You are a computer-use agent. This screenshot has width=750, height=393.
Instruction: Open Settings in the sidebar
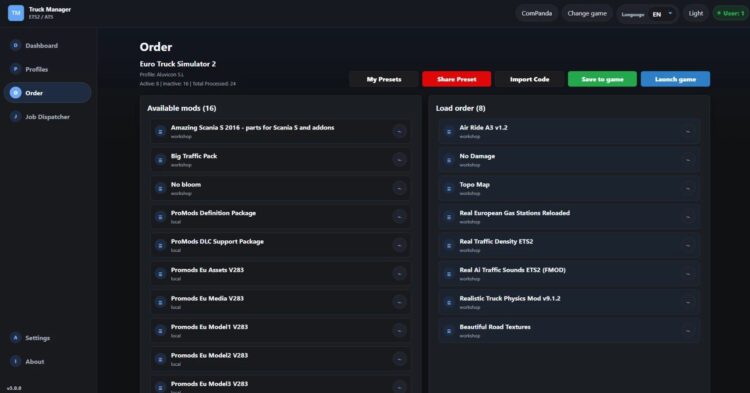point(47,338)
